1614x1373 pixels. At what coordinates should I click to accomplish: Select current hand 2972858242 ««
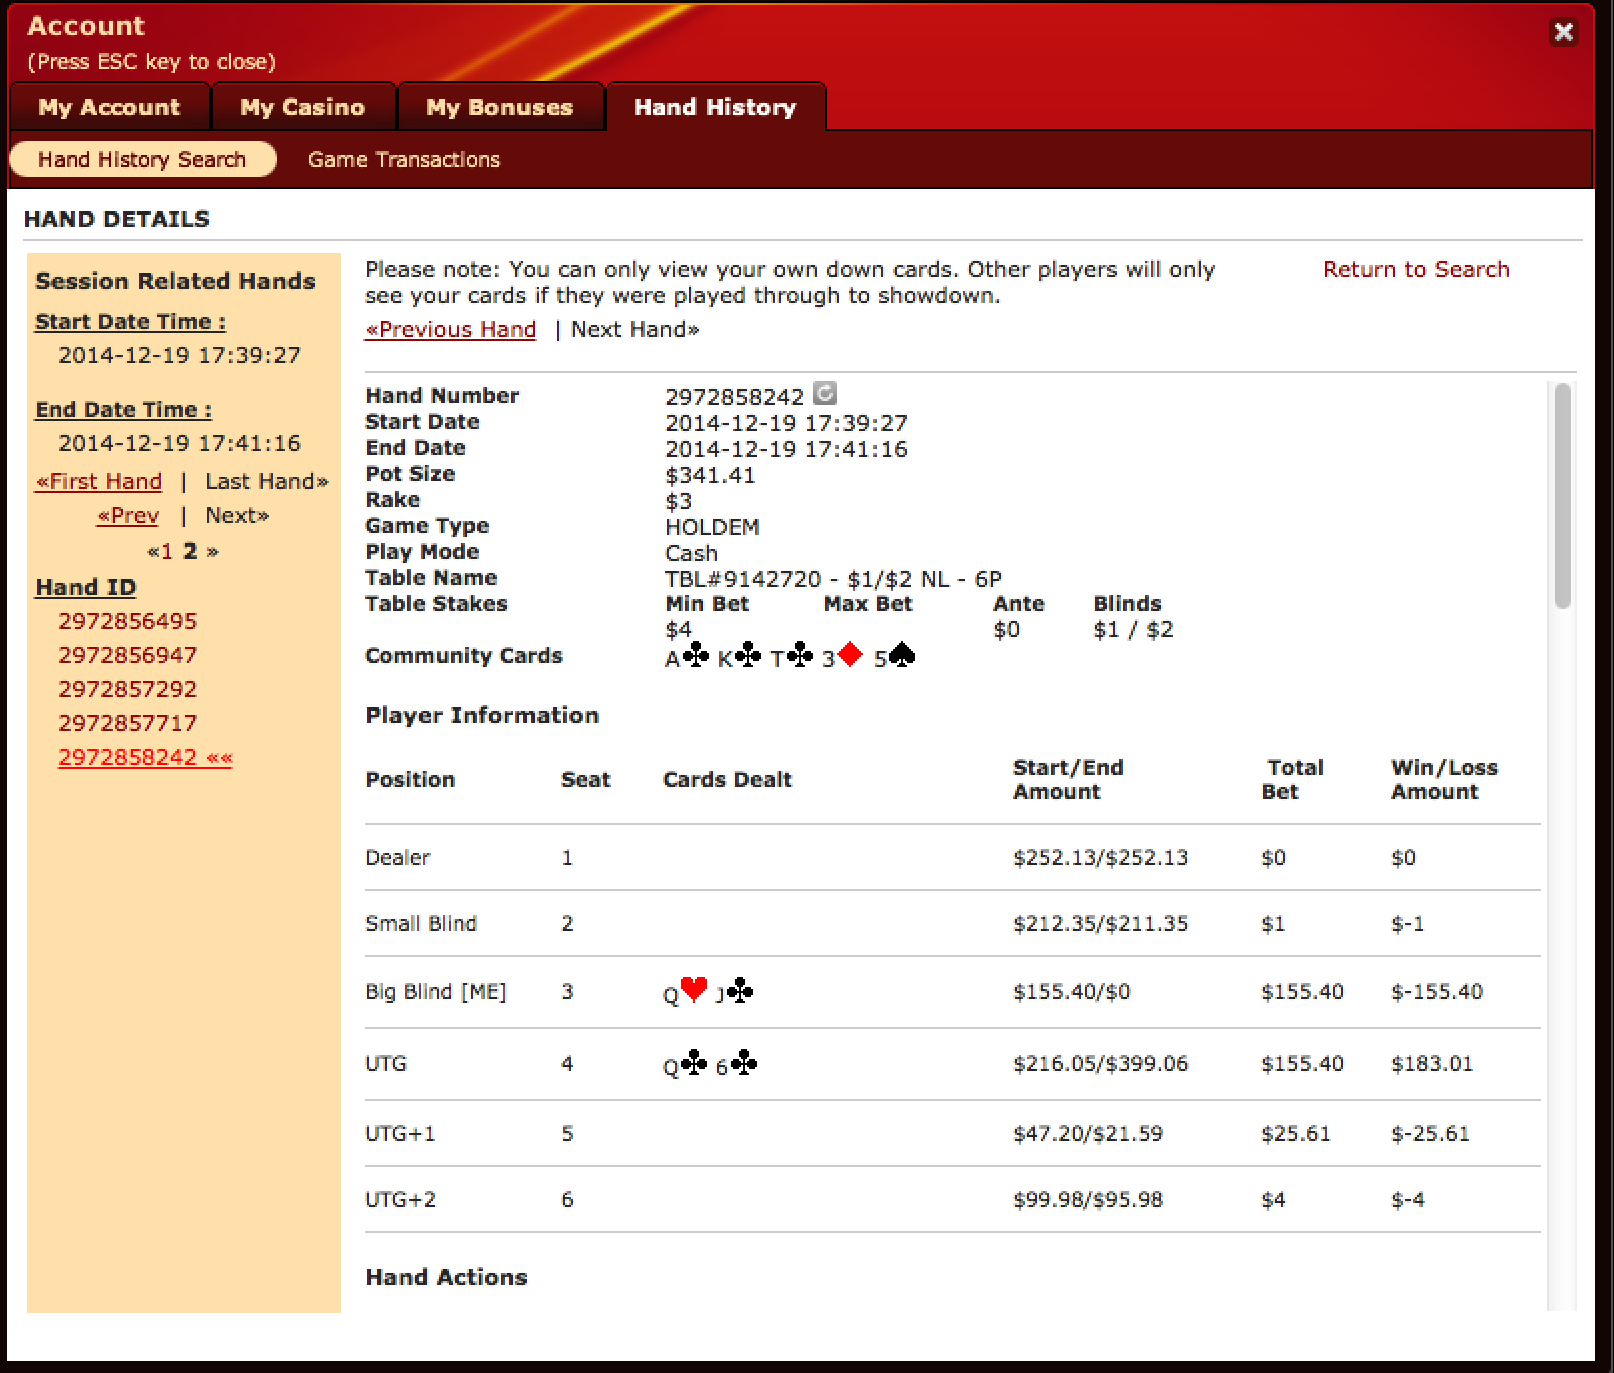point(145,757)
